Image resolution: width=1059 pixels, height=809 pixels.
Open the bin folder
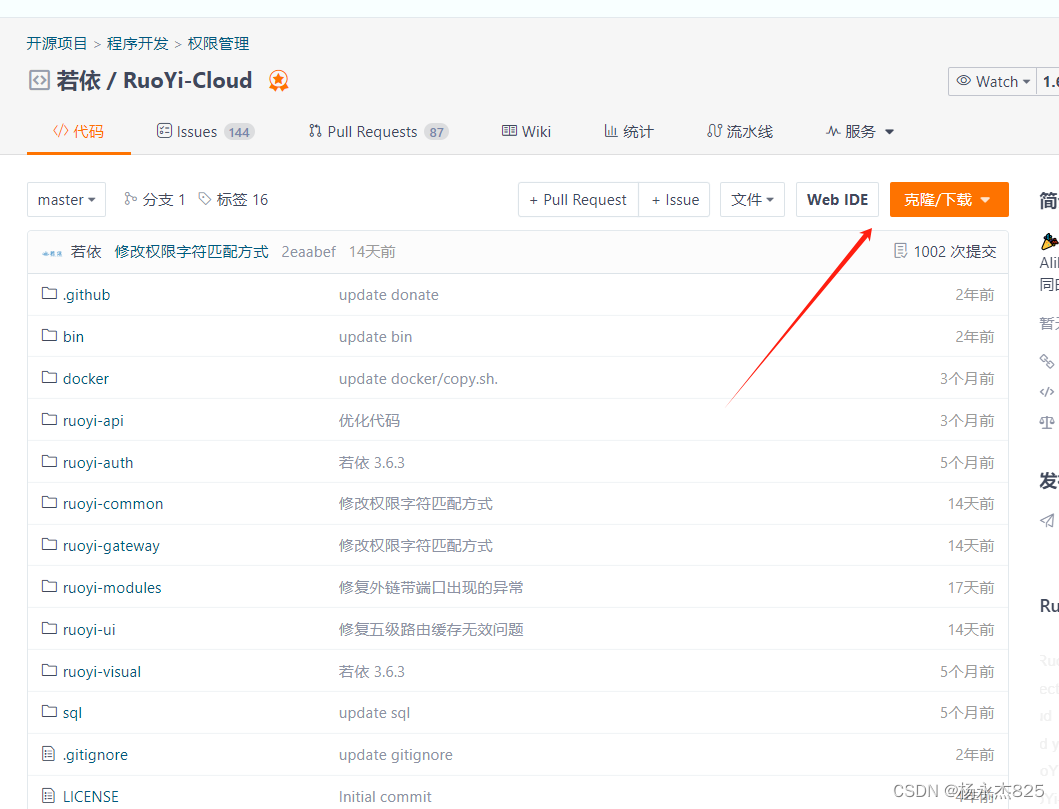pyautogui.click(x=73, y=336)
